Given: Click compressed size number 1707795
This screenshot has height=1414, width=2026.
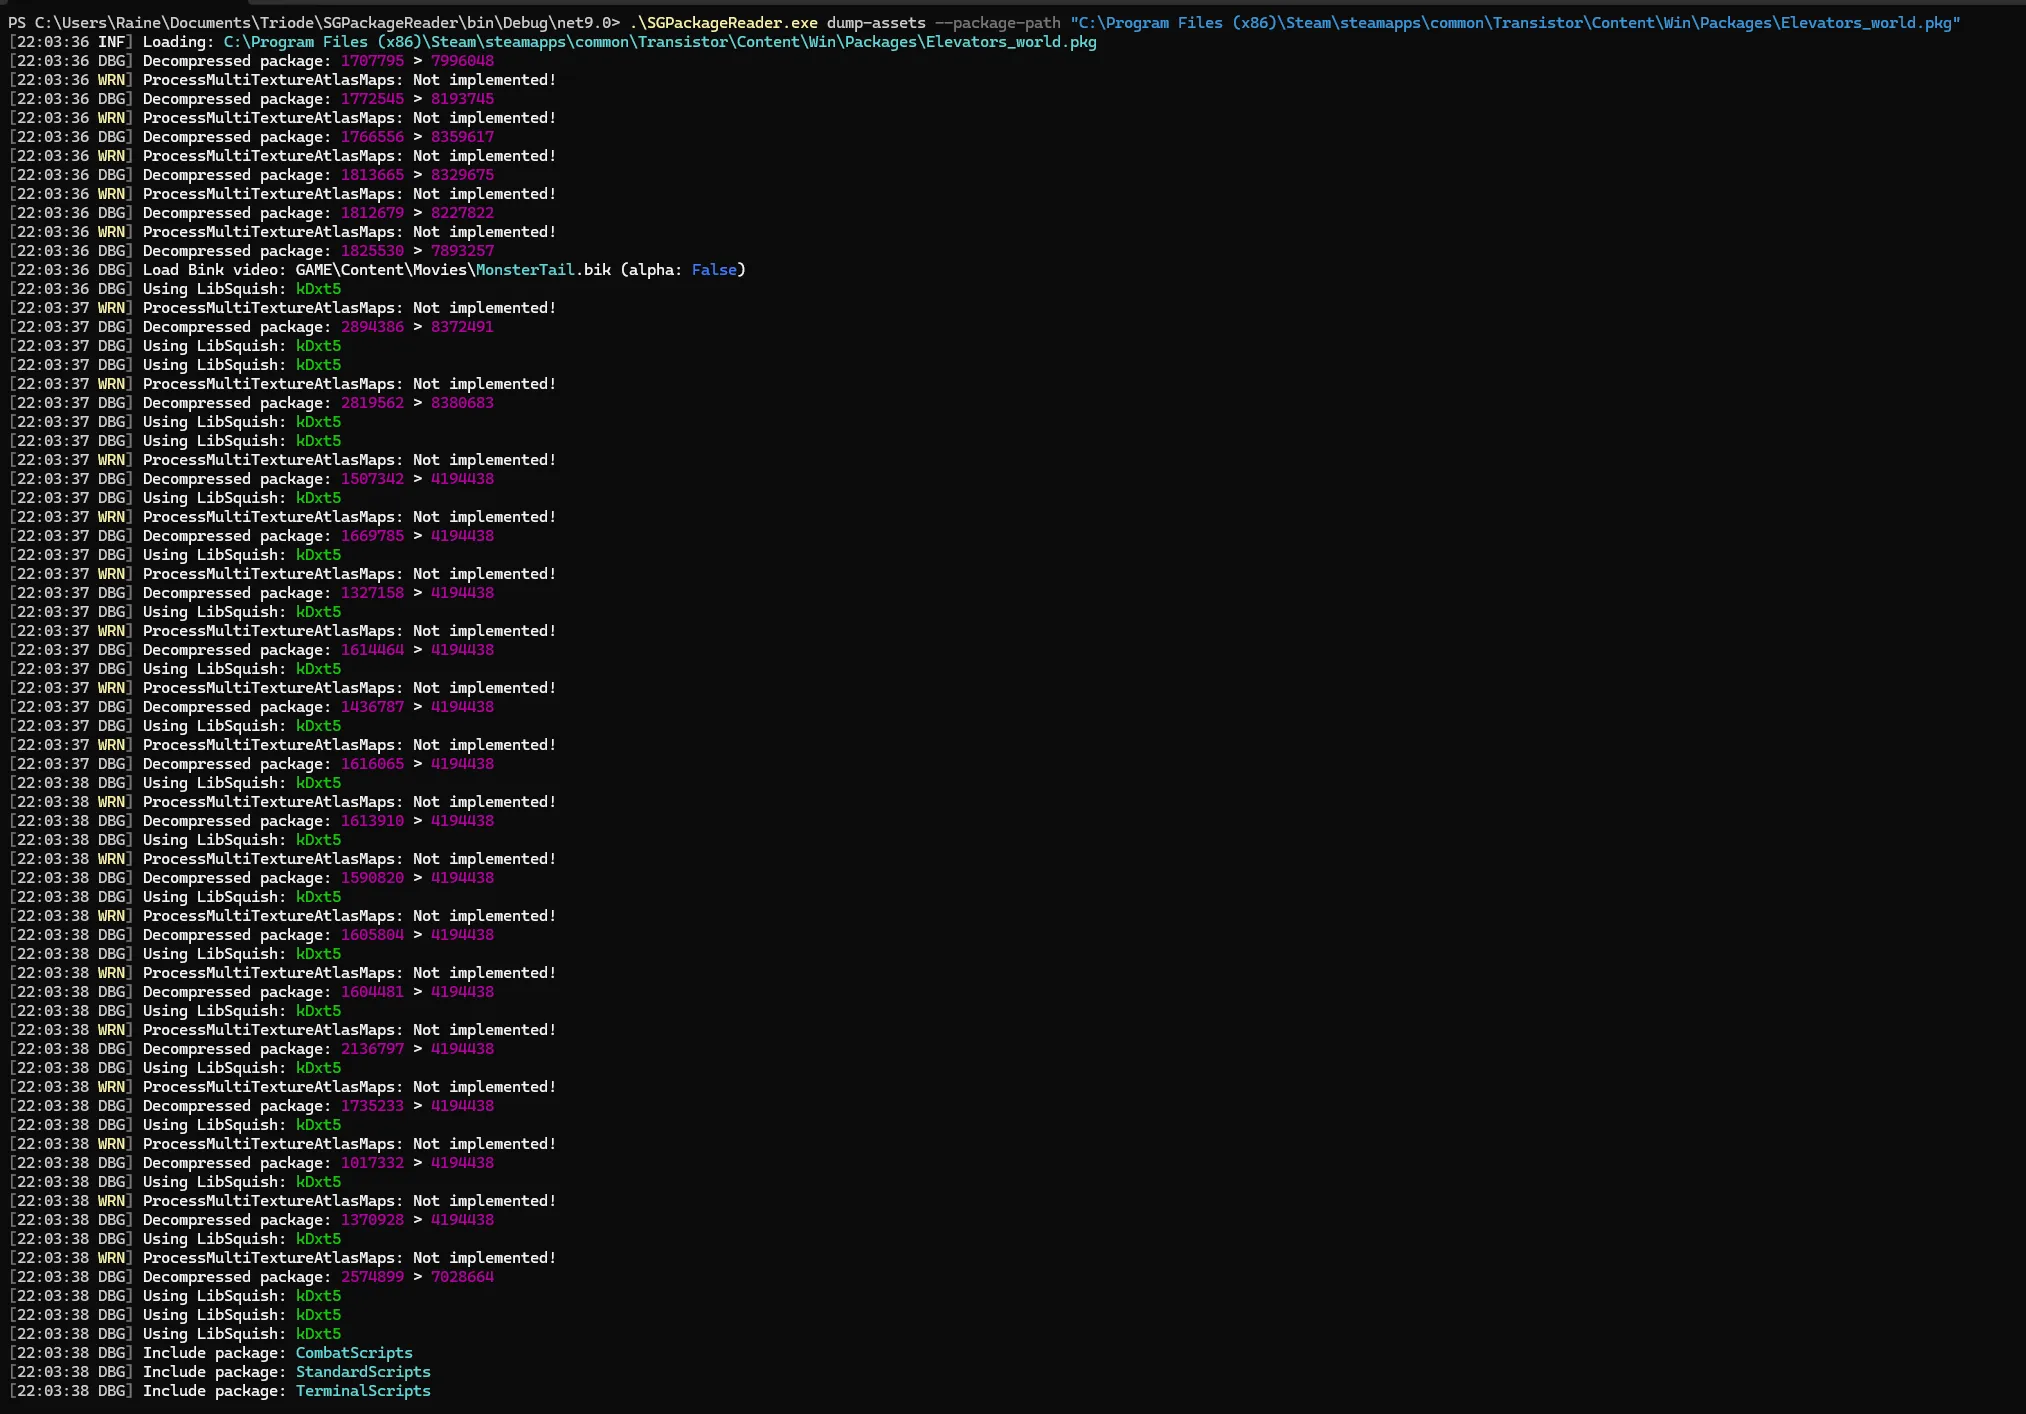Looking at the screenshot, I should tap(372, 61).
